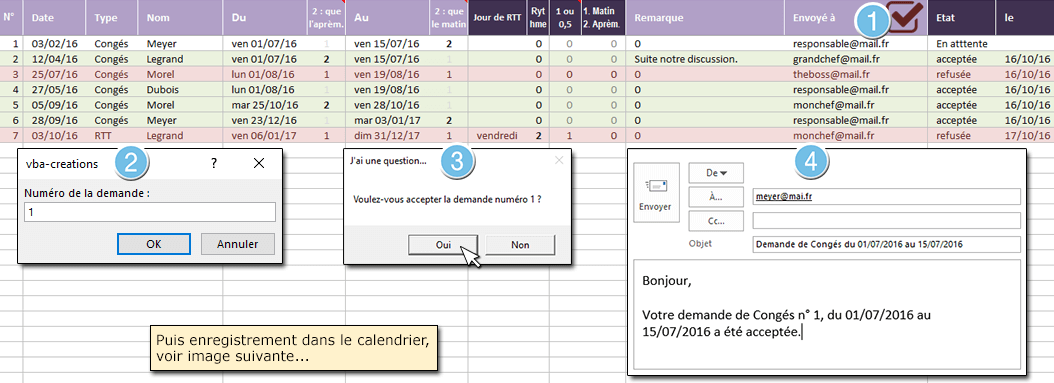1054x383 pixels.
Task: Close the vba-creations dialog
Action: point(259,163)
